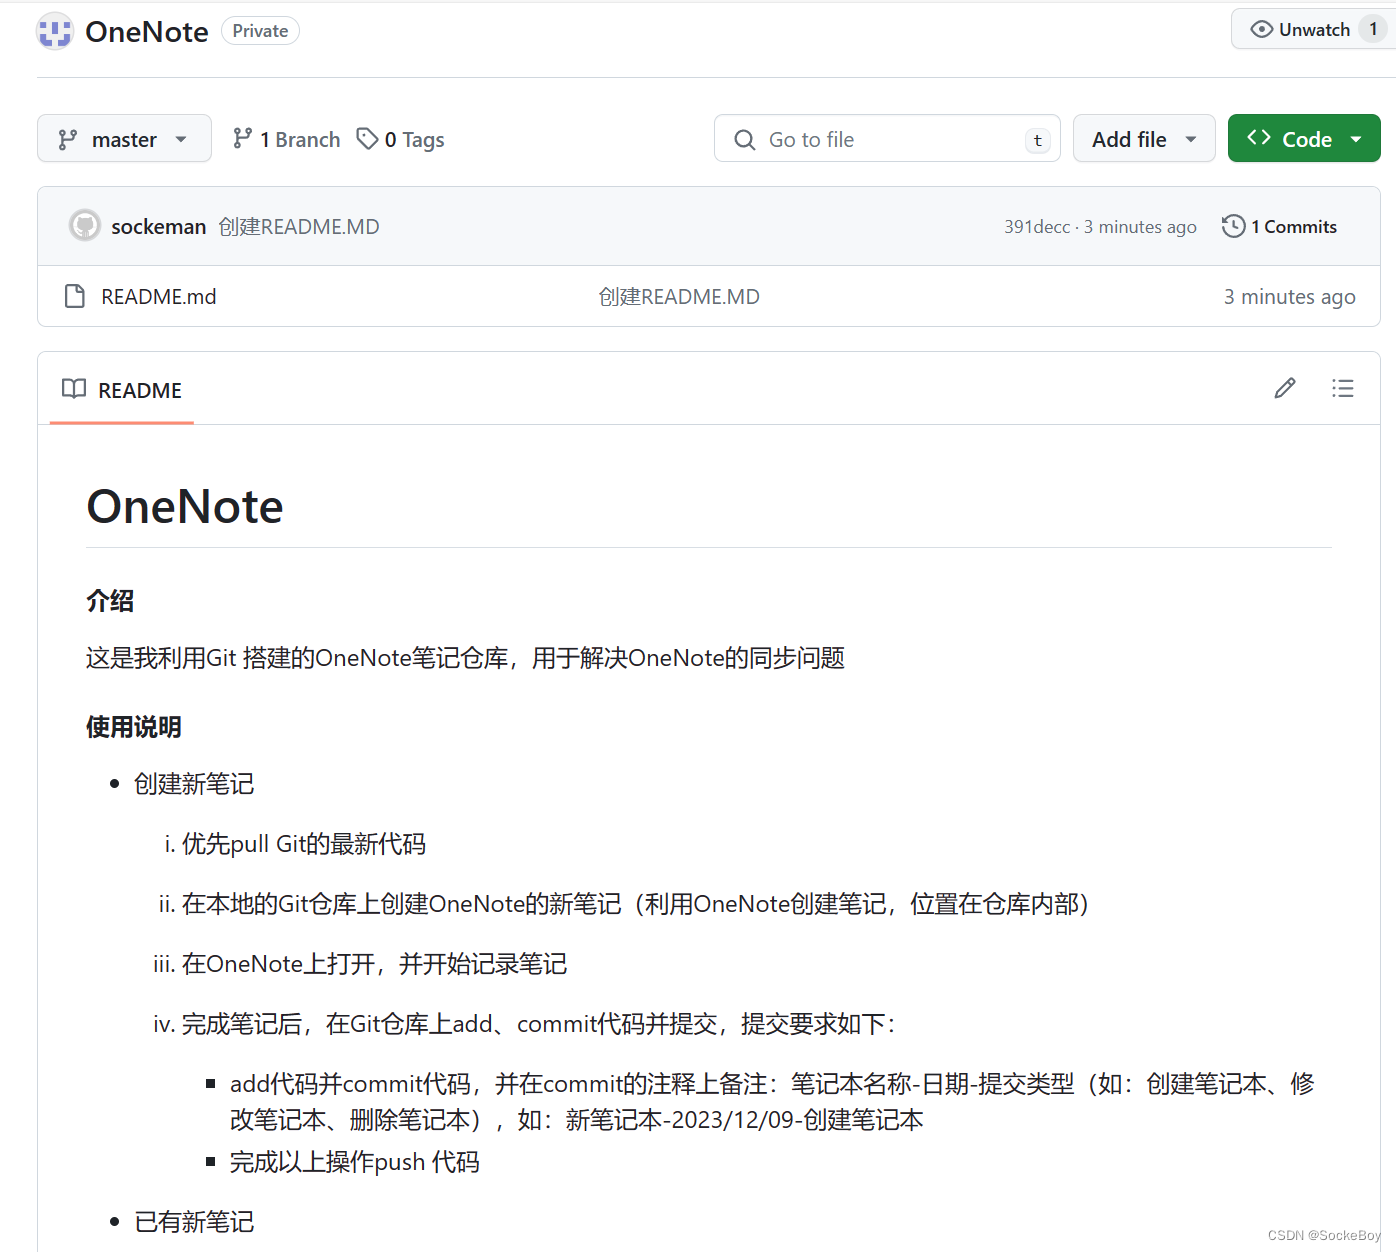Open the README.md file

click(159, 297)
